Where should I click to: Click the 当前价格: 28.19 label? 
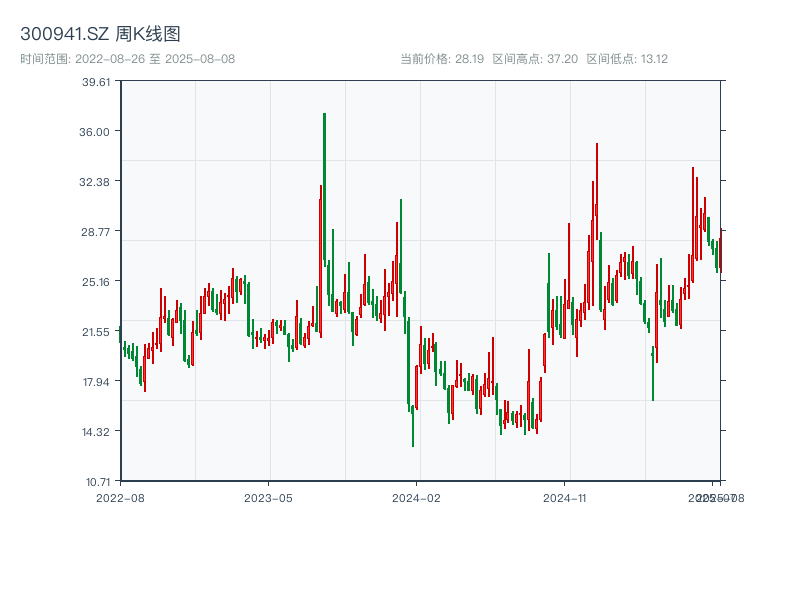442,59
